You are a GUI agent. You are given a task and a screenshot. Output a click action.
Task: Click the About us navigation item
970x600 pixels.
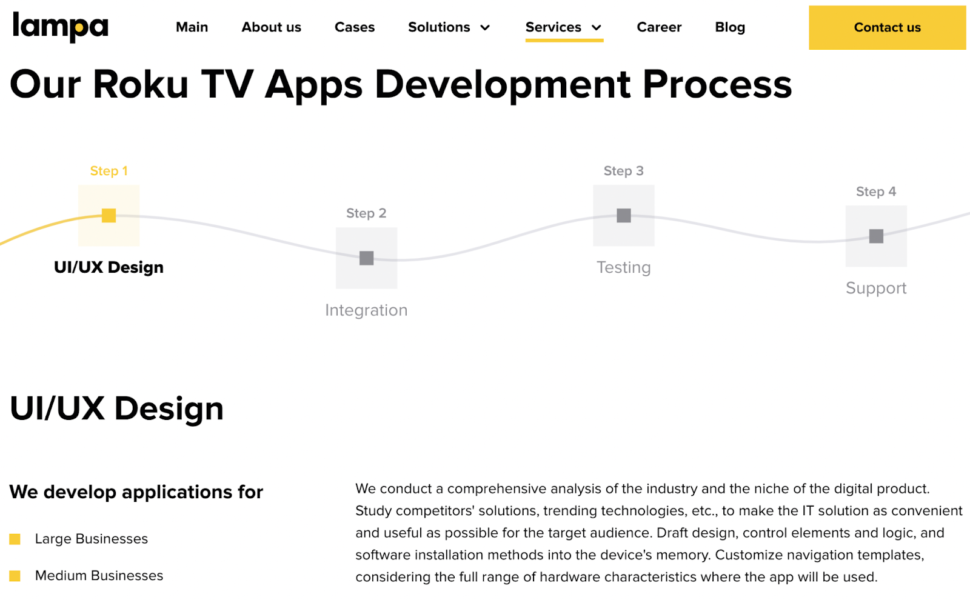point(270,27)
